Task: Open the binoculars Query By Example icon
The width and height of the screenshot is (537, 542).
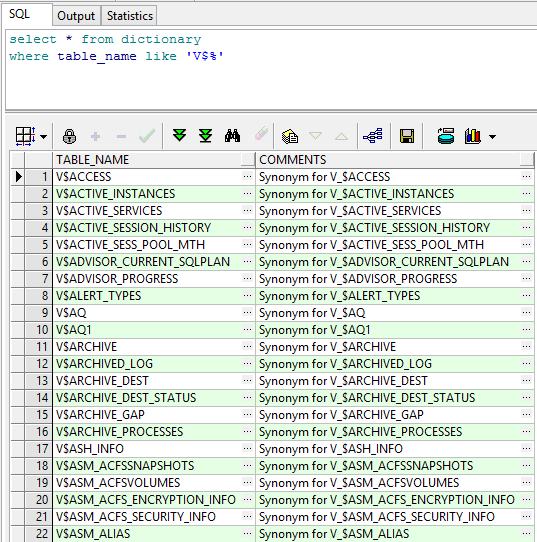Action: point(232,136)
